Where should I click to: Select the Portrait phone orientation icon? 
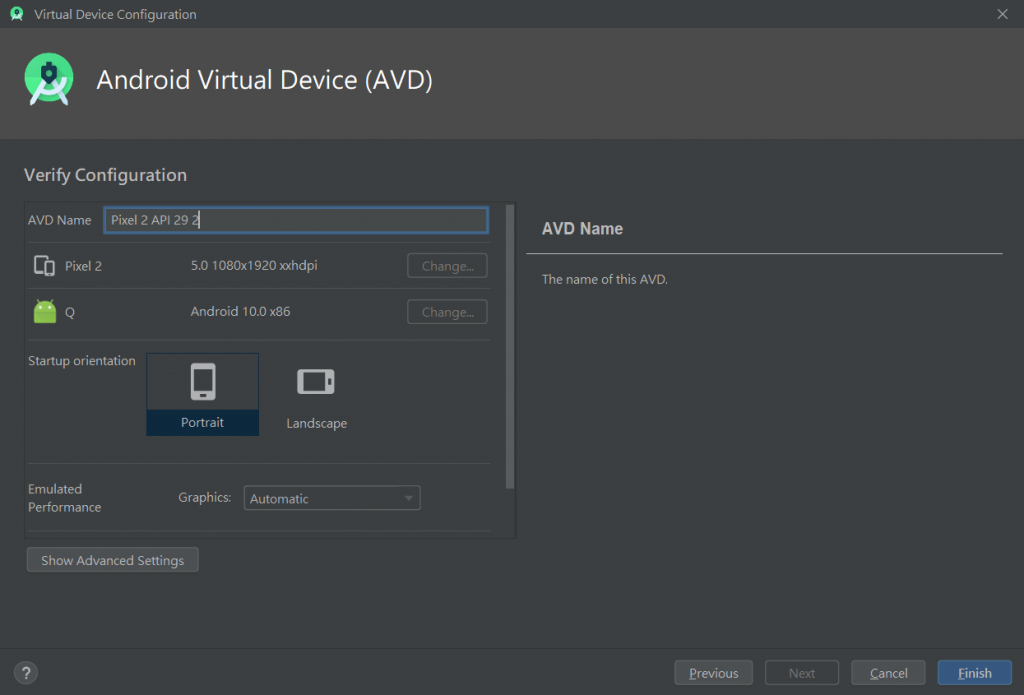(x=203, y=381)
